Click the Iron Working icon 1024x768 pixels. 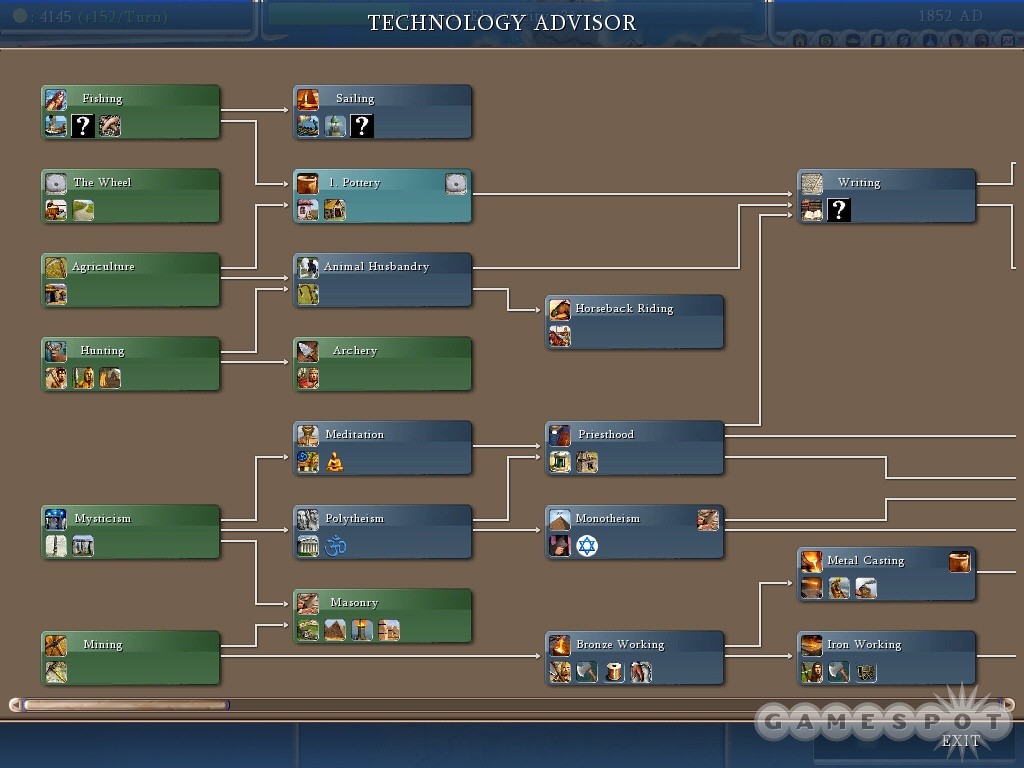coord(812,645)
